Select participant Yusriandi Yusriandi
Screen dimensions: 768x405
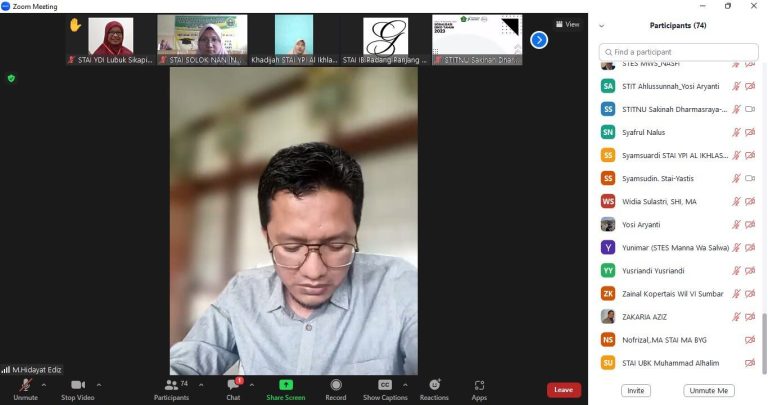click(678, 270)
